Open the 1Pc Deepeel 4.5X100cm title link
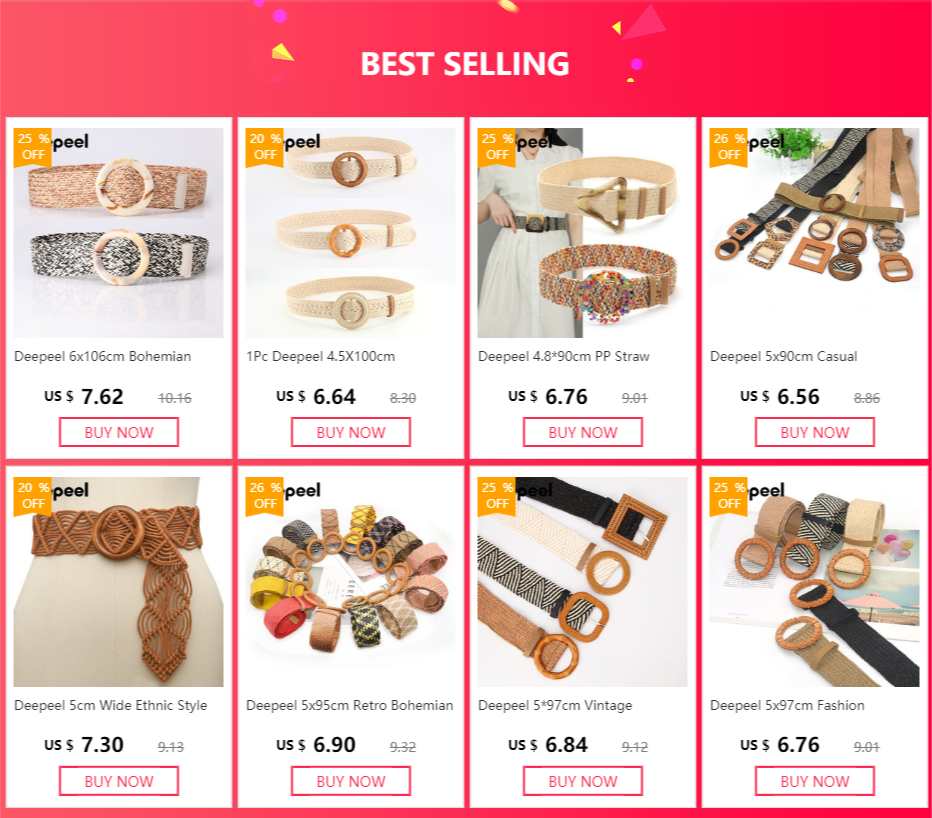Screen dimensions: 932x818 click(x=320, y=357)
